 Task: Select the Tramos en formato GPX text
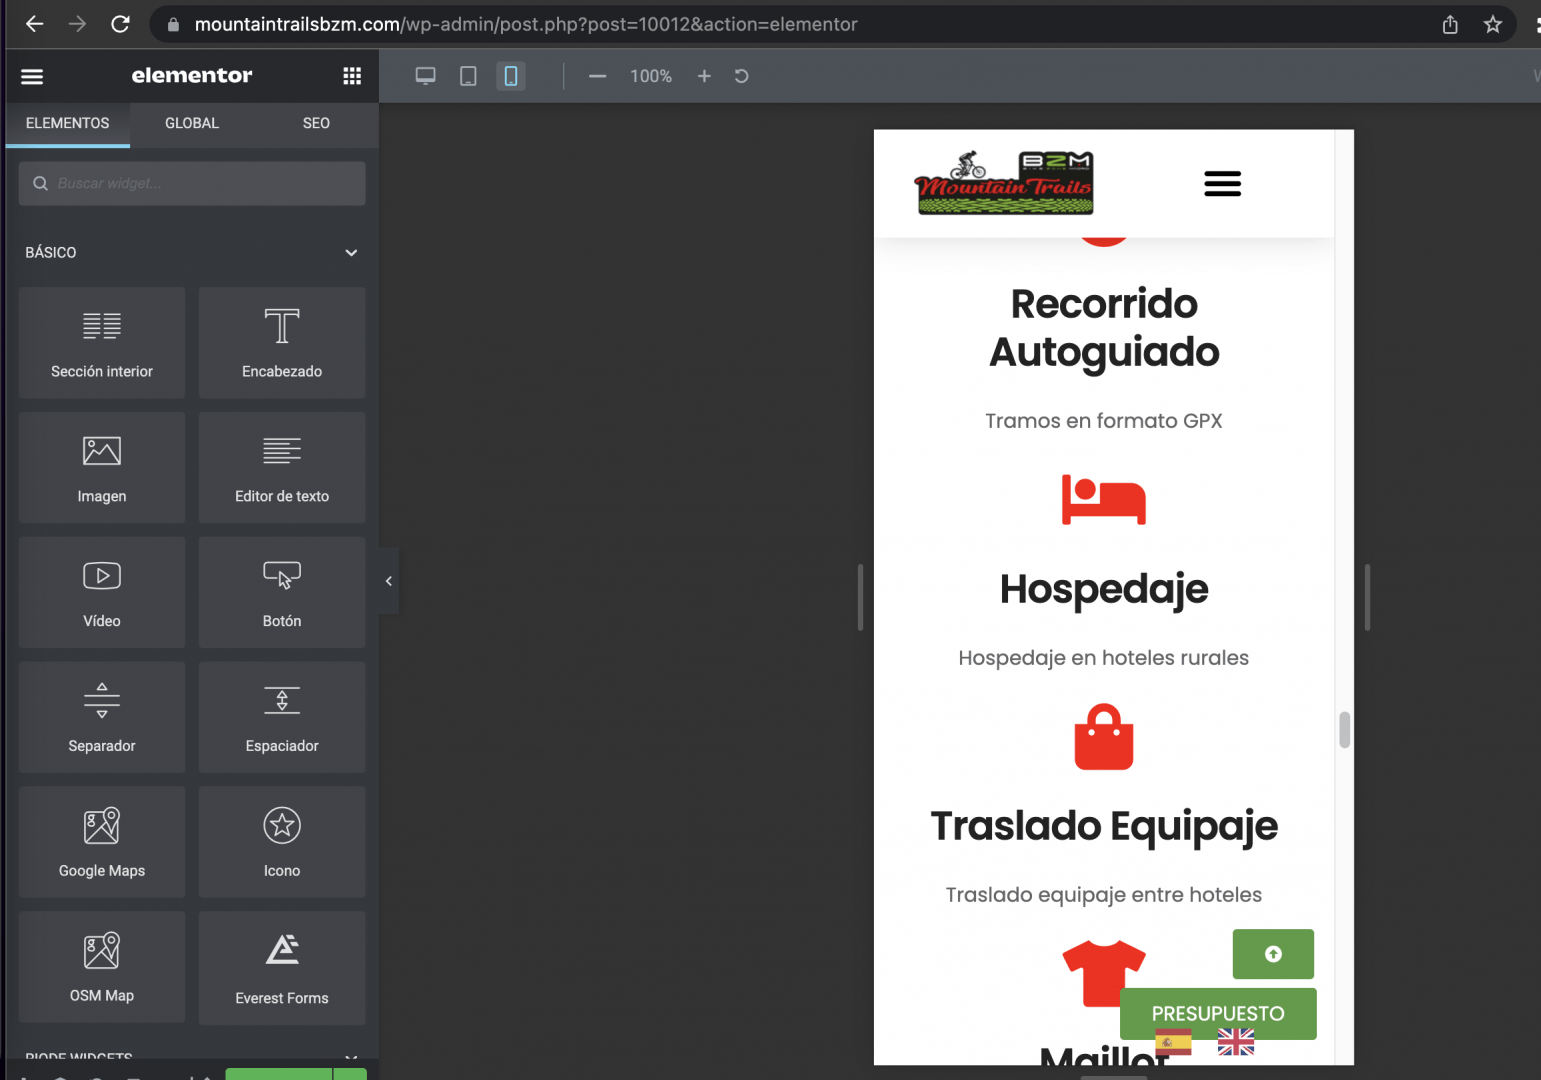tap(1104, 421)
